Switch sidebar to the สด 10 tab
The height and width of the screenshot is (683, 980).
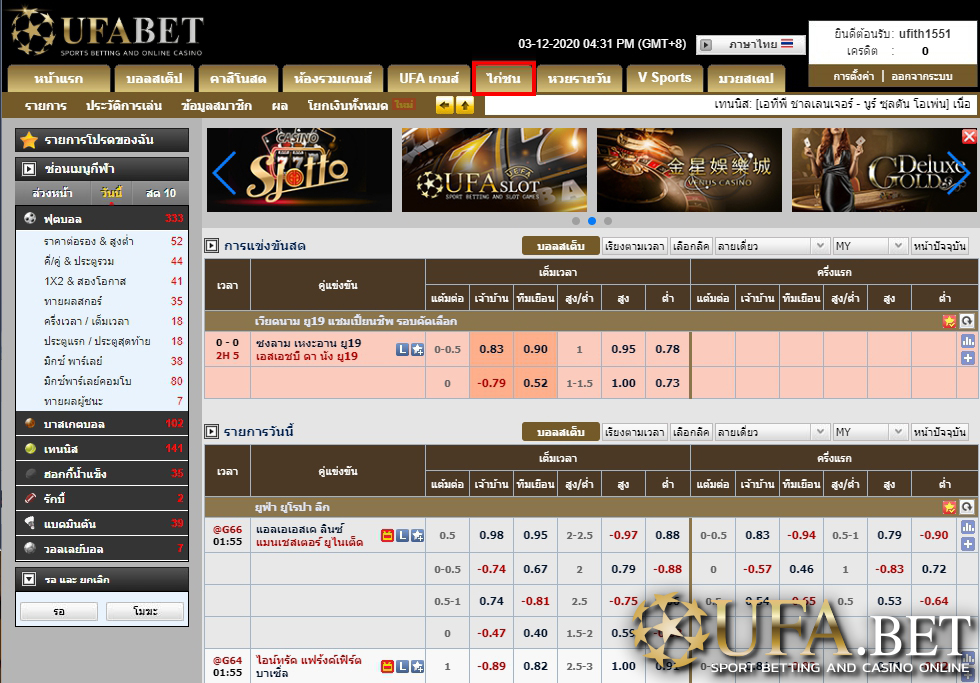pos(161,193)
